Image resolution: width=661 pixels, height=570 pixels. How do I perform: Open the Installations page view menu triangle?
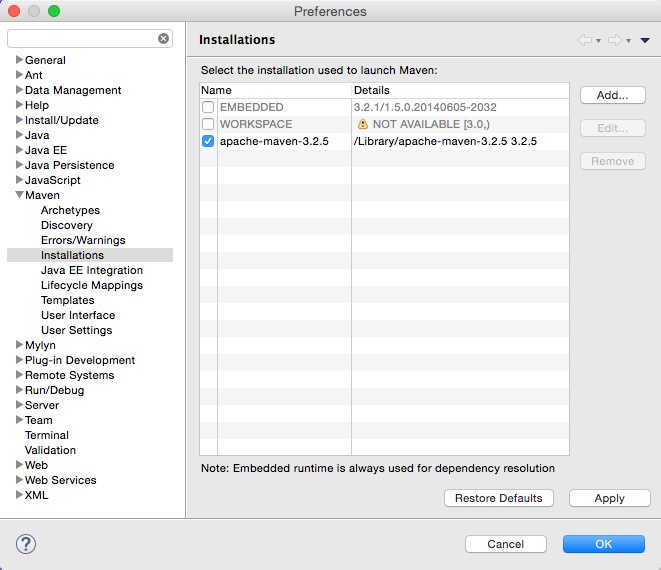pos(645,40)
